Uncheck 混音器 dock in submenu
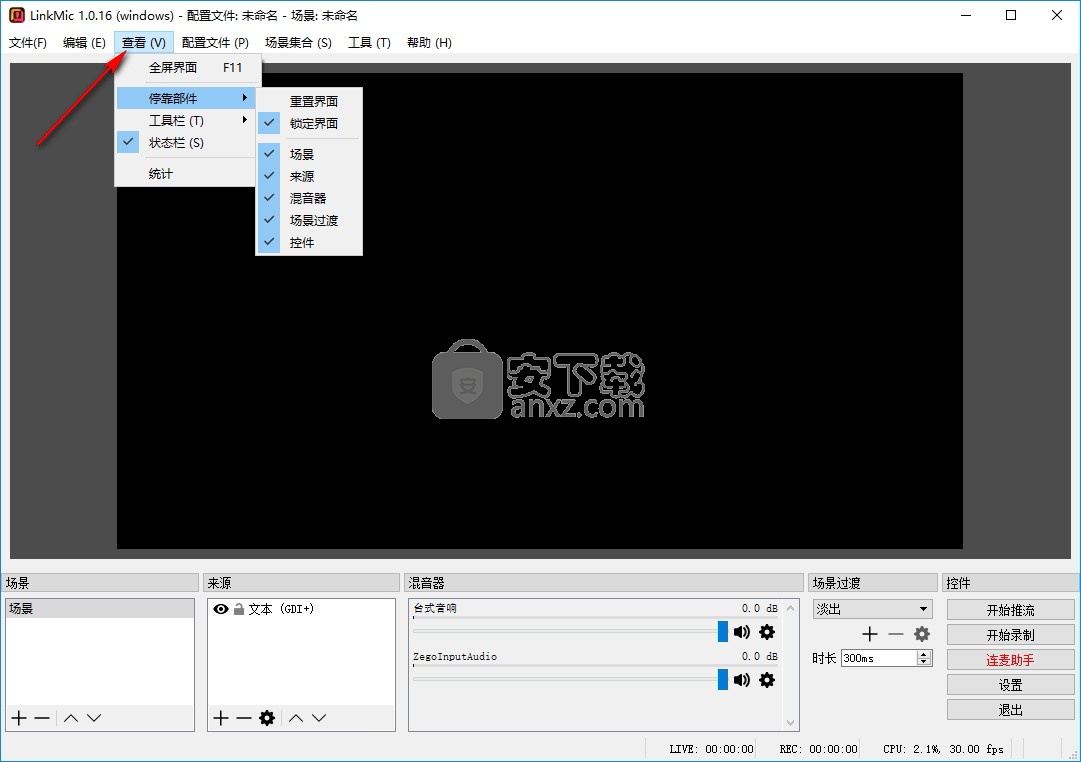Screen dimensions: 1081x762 (309, 198)
